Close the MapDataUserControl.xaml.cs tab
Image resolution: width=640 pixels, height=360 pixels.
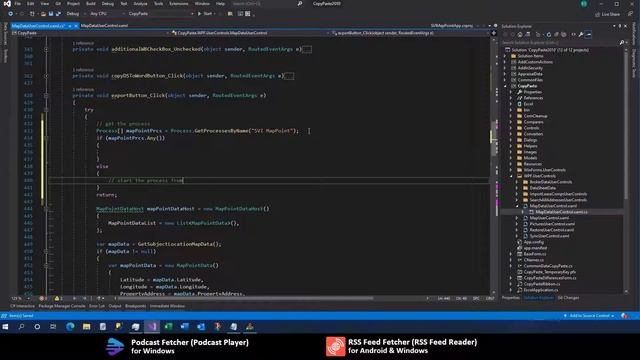point(76,26)
